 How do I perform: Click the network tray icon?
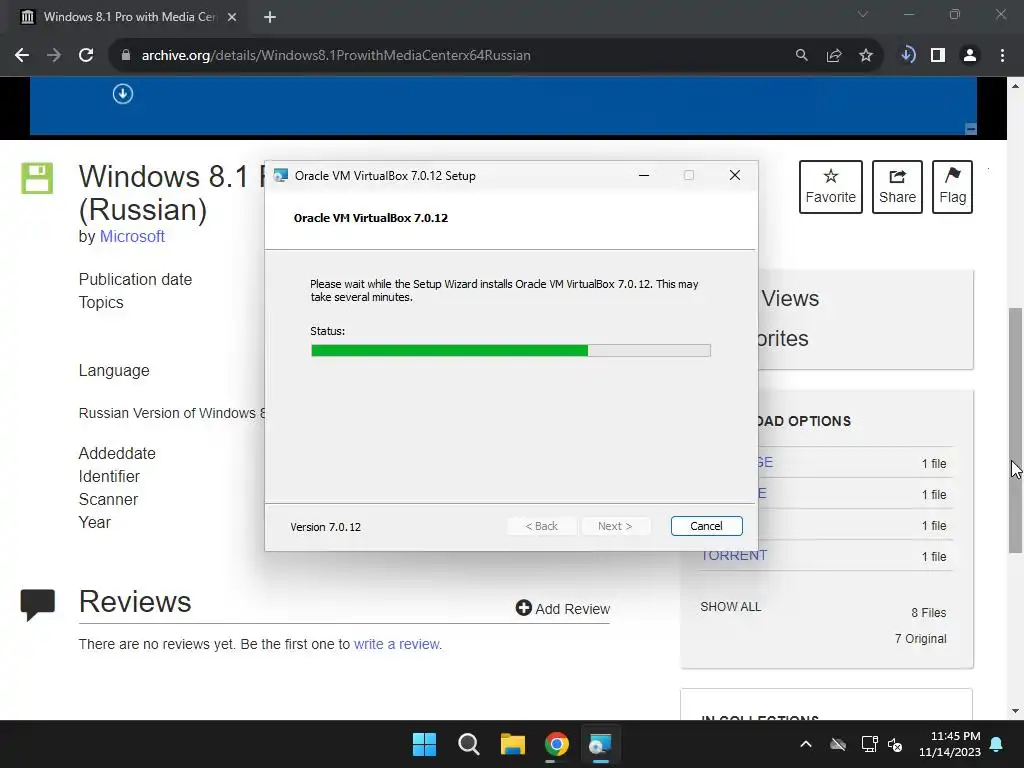pos(869,744)
